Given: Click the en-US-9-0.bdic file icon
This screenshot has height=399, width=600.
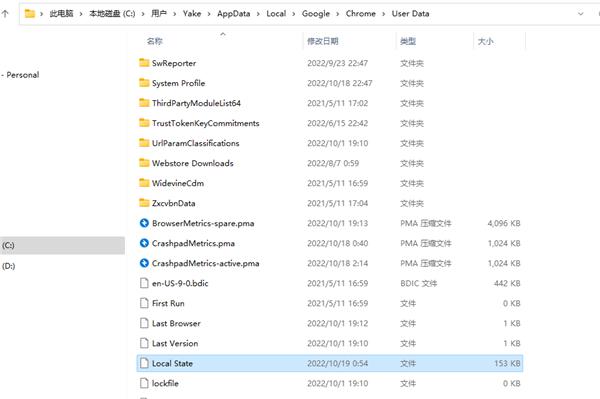Looking at the screenshot, I should [x=144, y=283].
